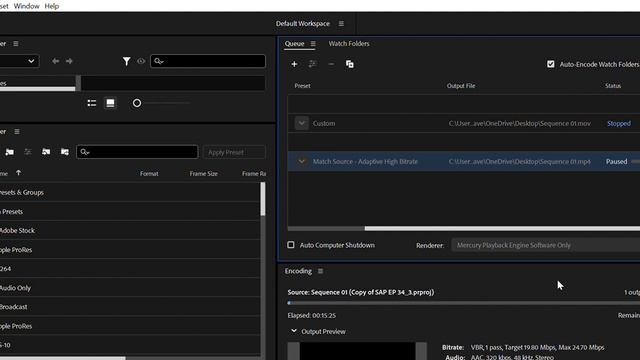
Task: Click the output preview thumbnail
Action: 357,351
